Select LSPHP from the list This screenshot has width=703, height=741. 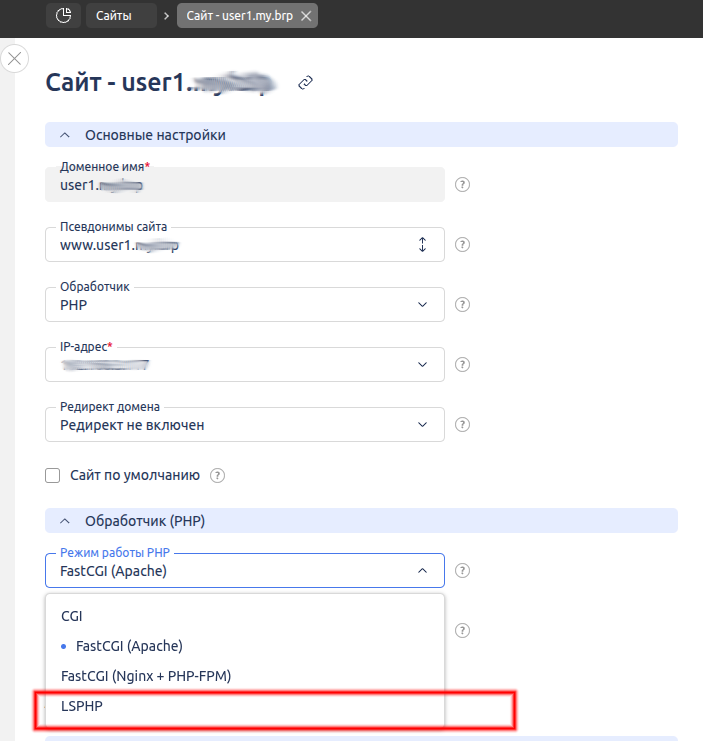tap(82, 706)
